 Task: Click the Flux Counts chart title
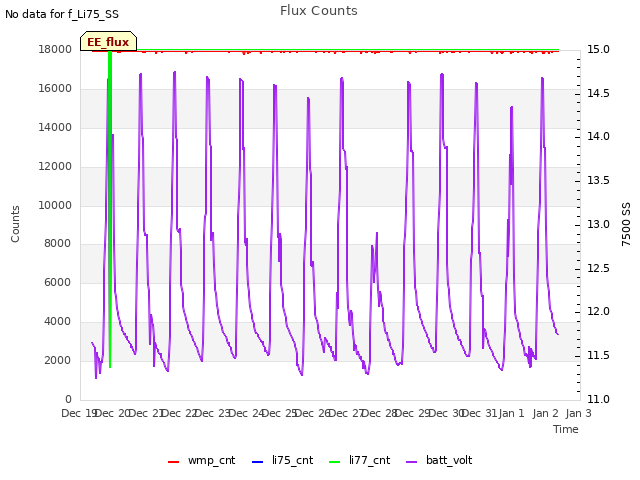[319, 11]
